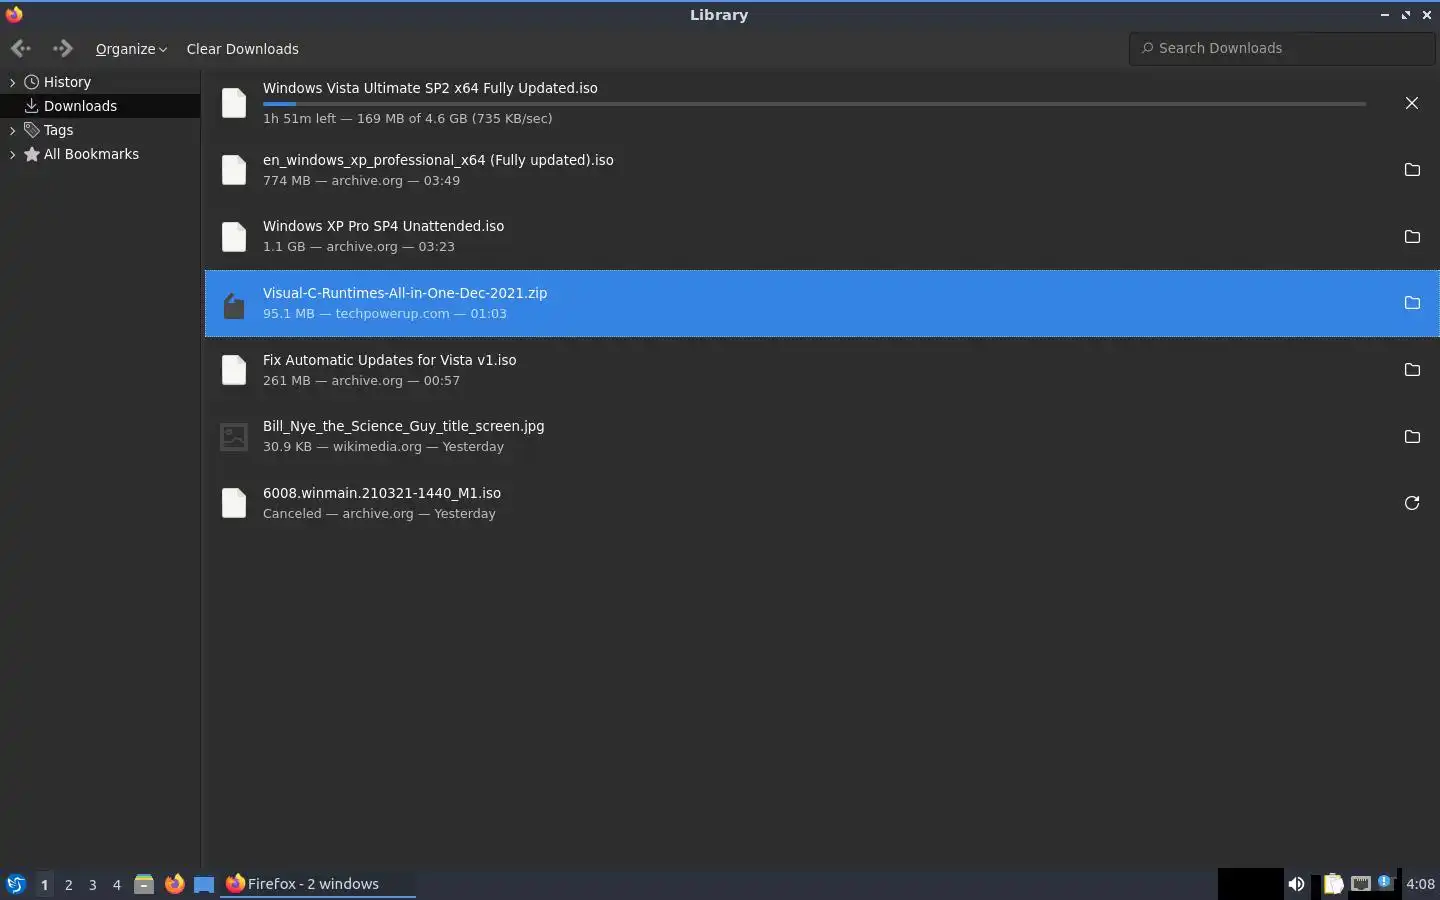Expand the All Bookmarks tree item
This screenshot has width=1440, height=900.
click(12, 154)
